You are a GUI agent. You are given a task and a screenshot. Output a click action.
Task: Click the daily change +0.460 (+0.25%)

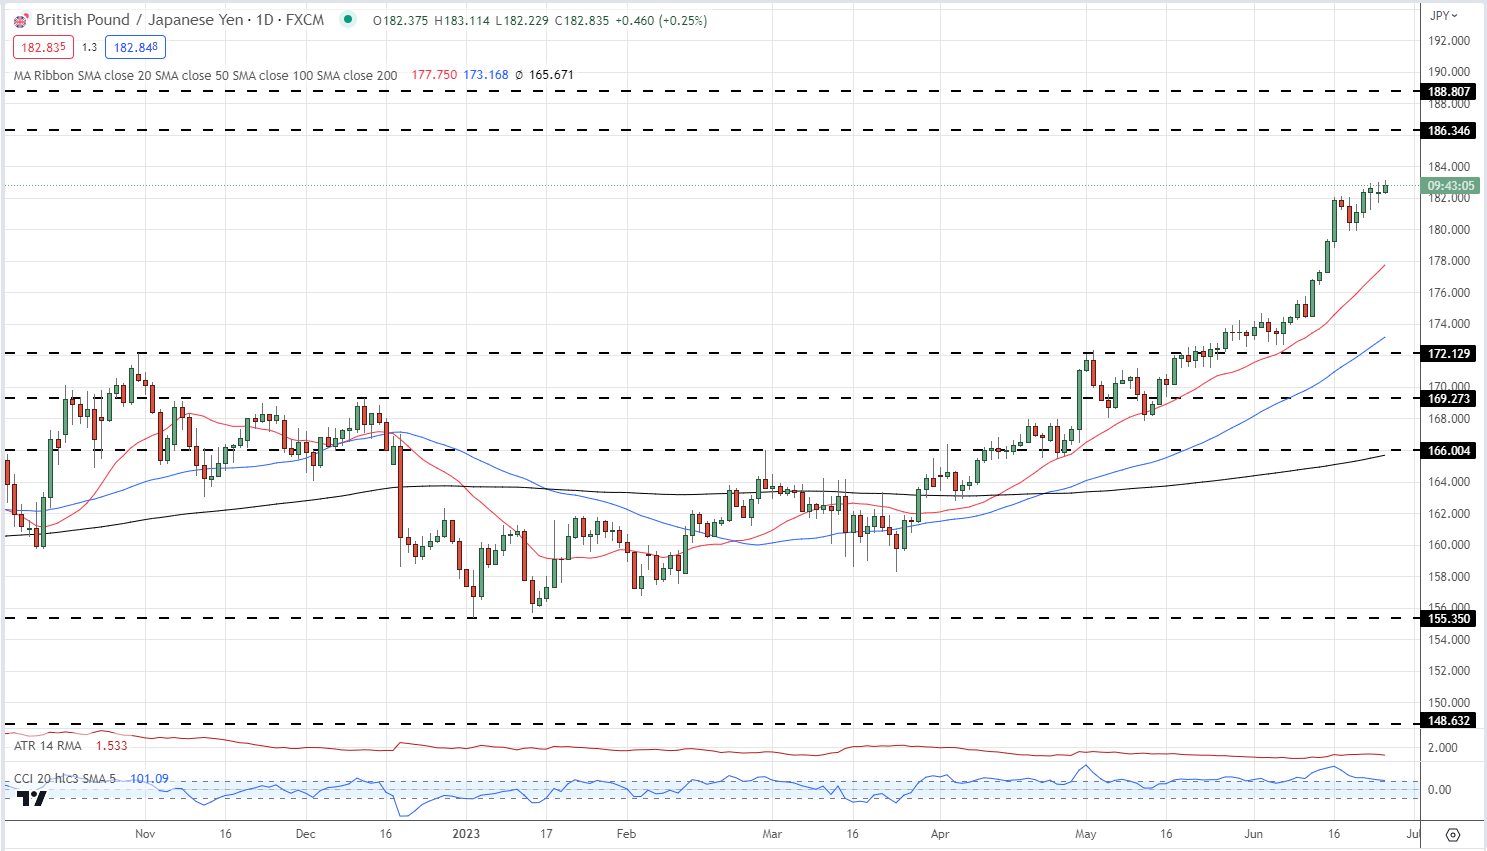point(660,20)
